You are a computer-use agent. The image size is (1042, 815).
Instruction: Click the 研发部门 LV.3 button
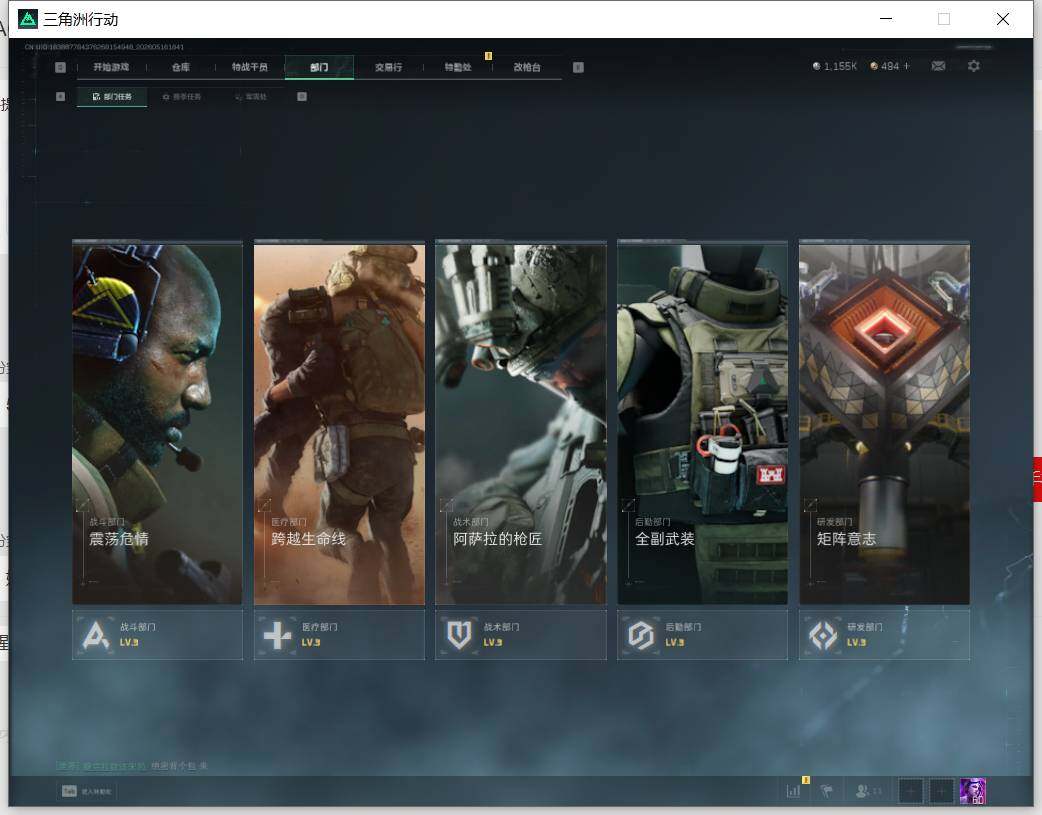(885, 635)
